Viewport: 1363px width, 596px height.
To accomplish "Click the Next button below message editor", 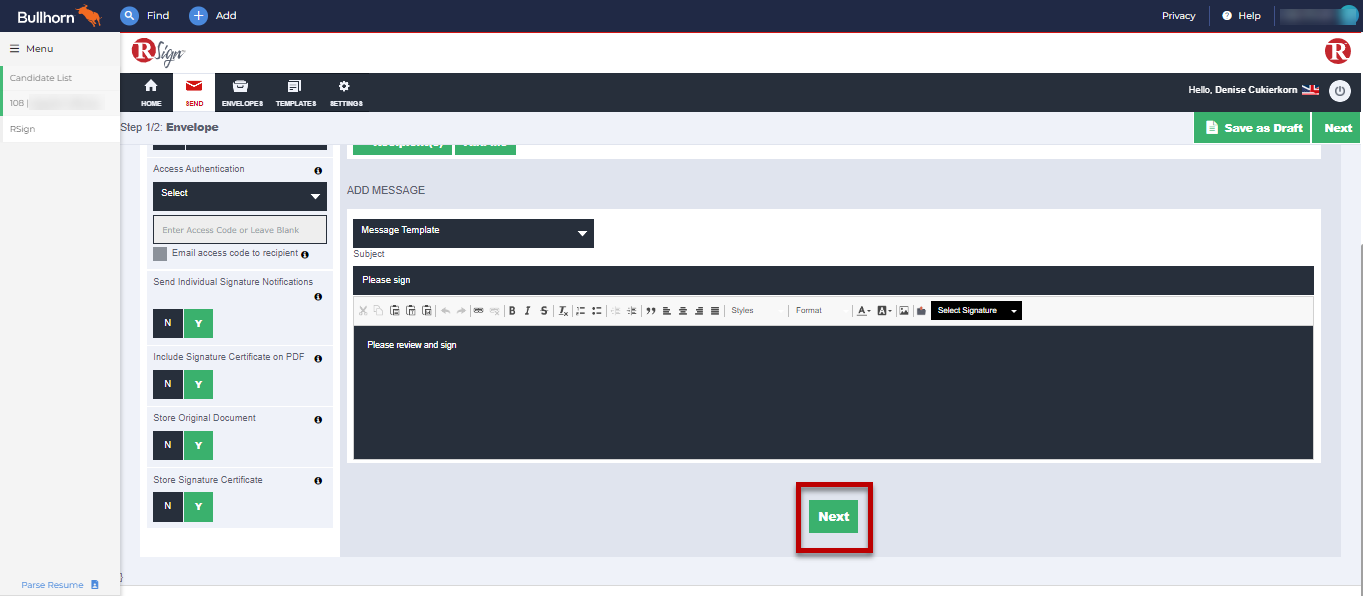I will point(833,517).
